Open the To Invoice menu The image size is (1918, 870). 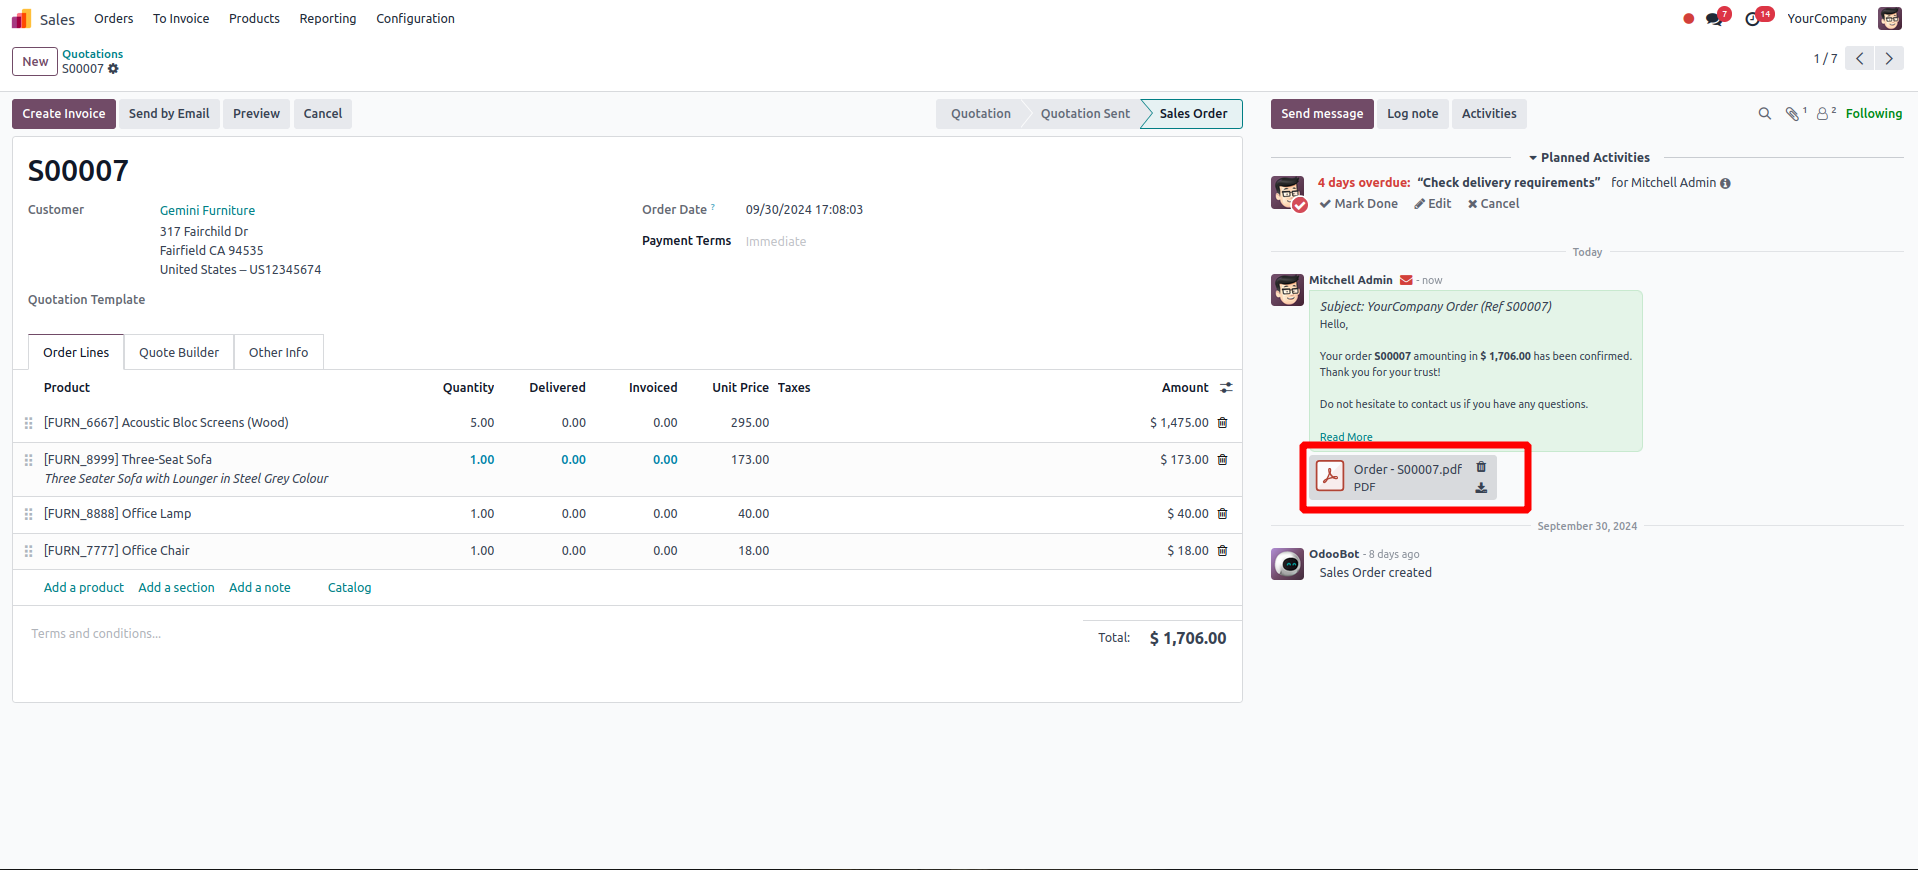pyautogui.click(x=181, y=19)
